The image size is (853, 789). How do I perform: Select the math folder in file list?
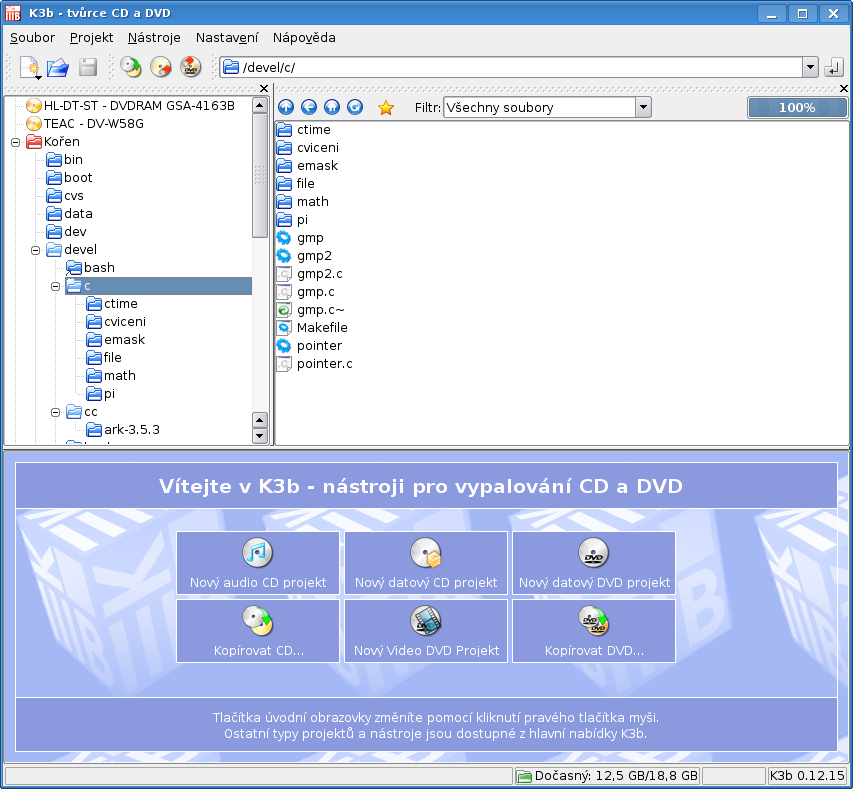[302, 202]
